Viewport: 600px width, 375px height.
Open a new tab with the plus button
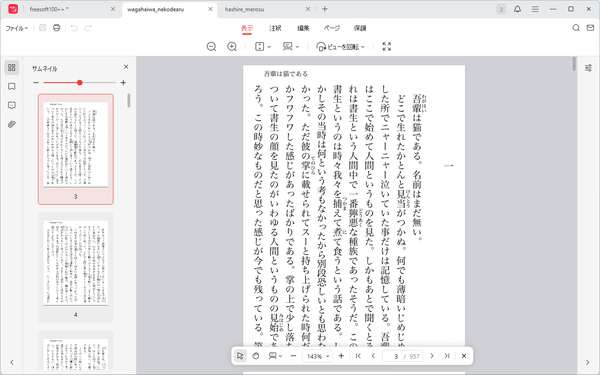coord(324,9)
